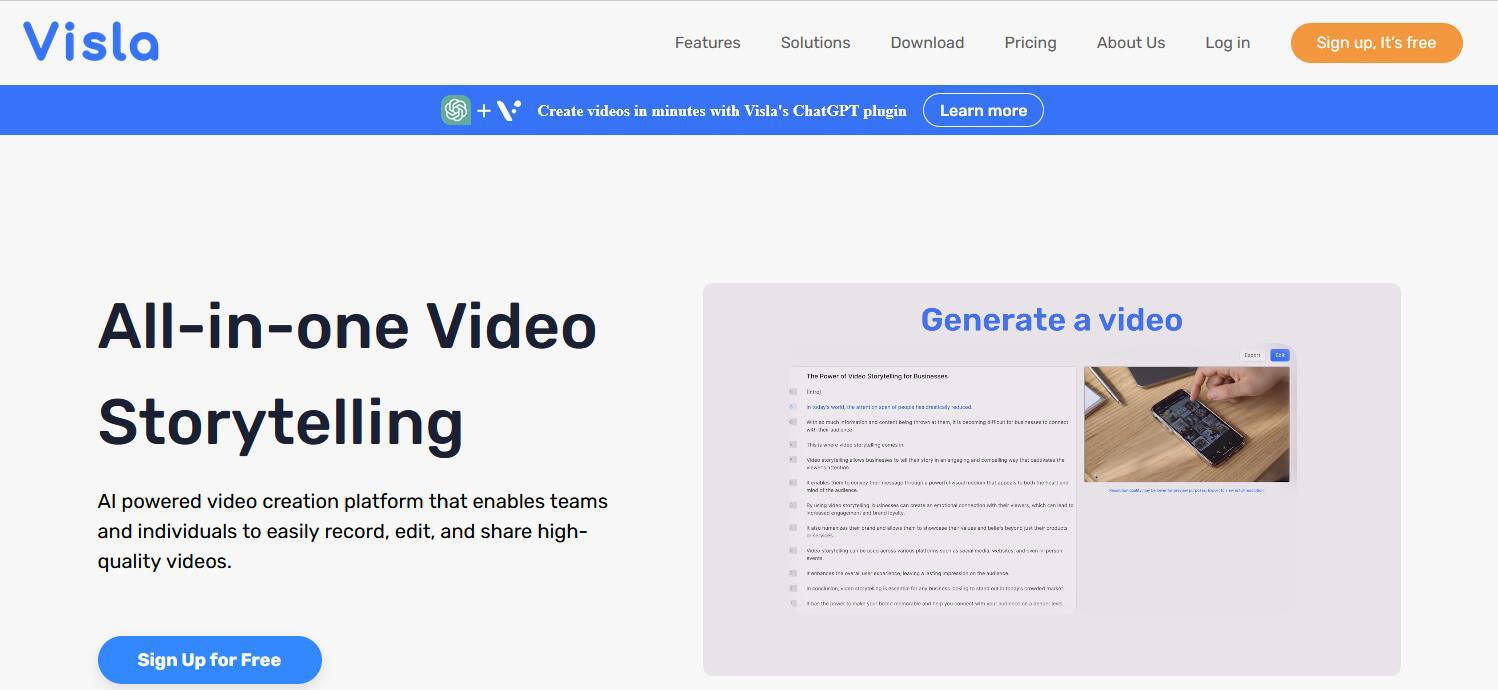The width and height of the screenshot is (1498, 690).
Task: Click the blue Edit button in the preview
Action: pyautogui.click(x=1279, y=355)
